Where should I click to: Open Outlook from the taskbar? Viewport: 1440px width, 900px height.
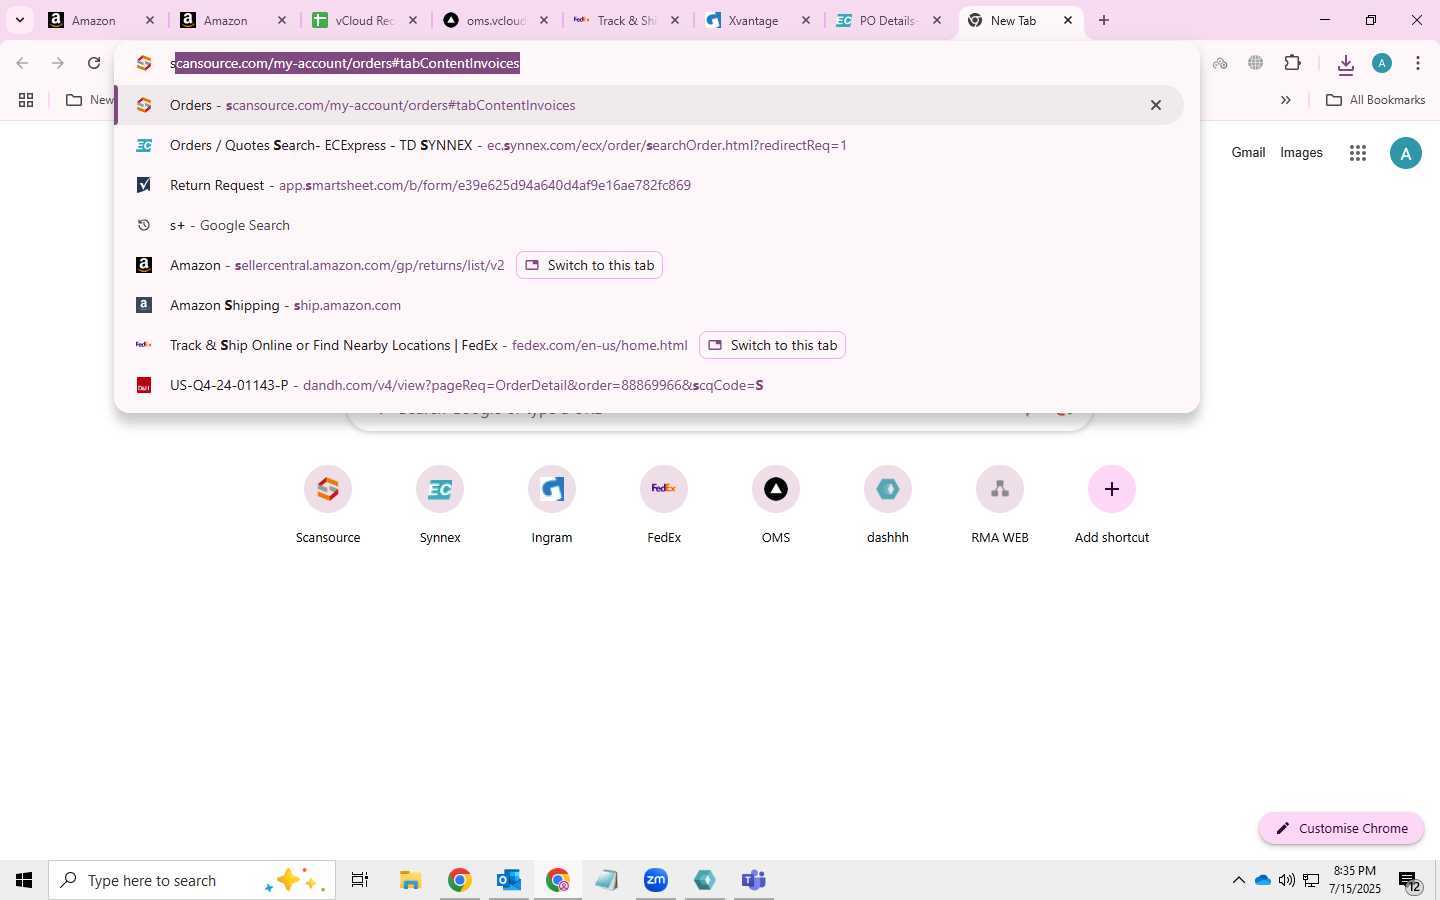[x=509, y=880]
